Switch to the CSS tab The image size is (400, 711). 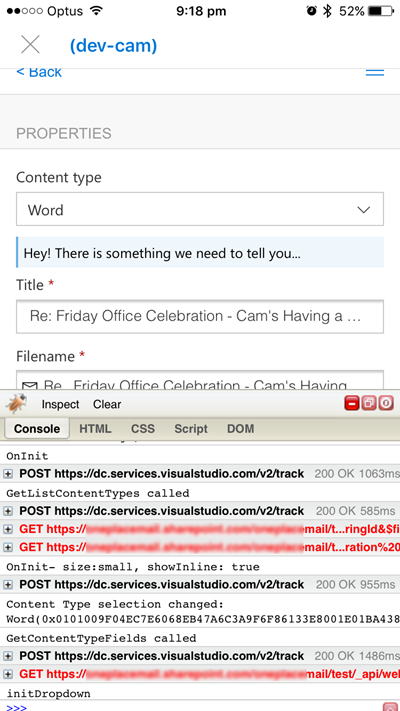click(143, 429)
